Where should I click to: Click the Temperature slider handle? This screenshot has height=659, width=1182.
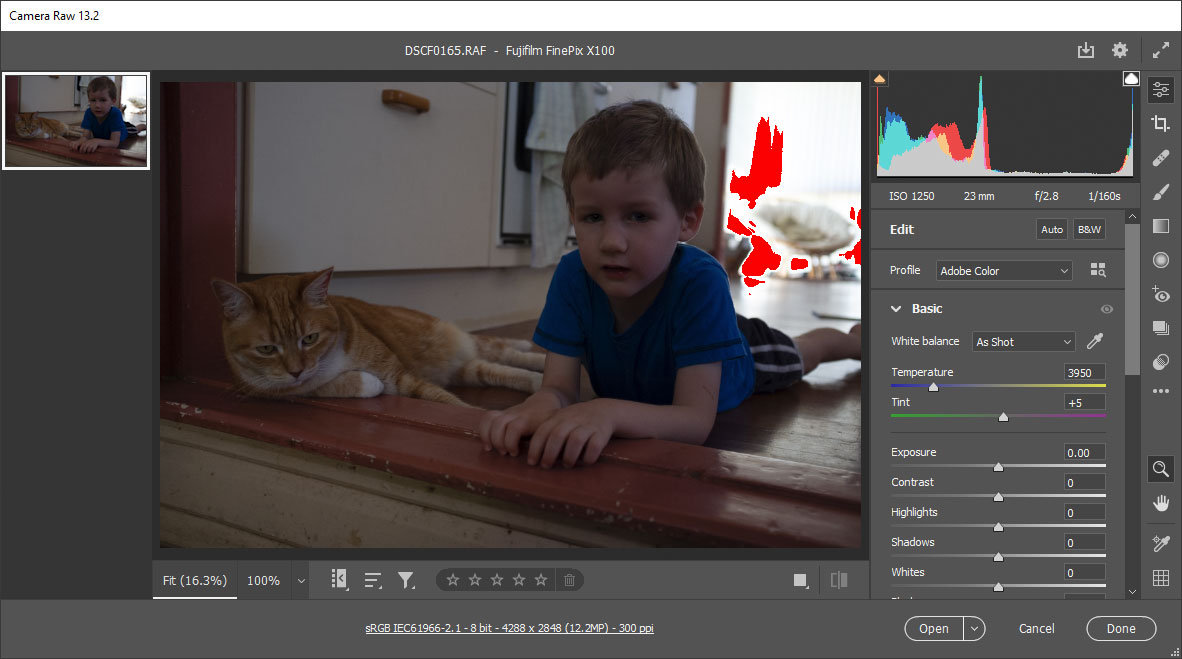pos(933,386)
